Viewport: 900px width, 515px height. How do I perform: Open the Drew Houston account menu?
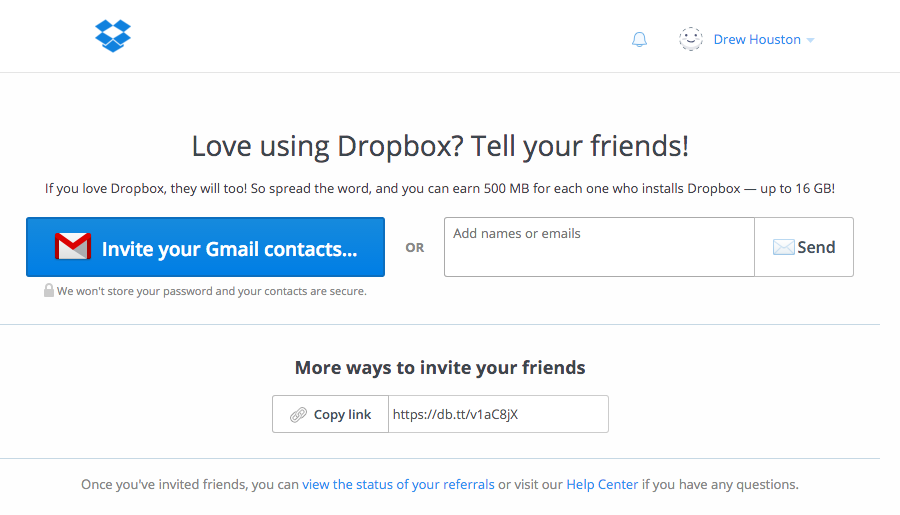[763, 40]
